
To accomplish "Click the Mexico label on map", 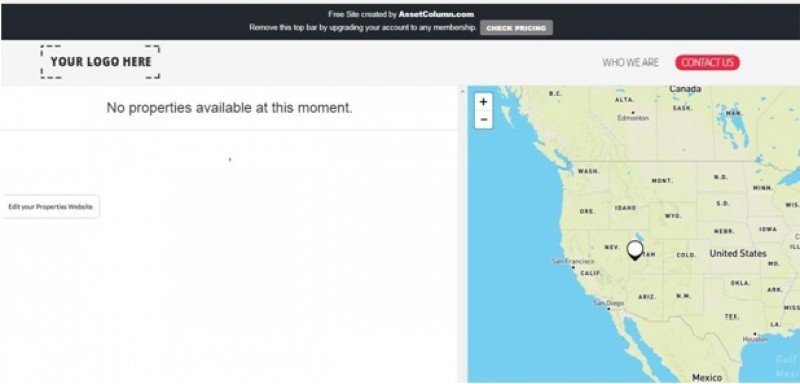I will [x=707, y=377].
